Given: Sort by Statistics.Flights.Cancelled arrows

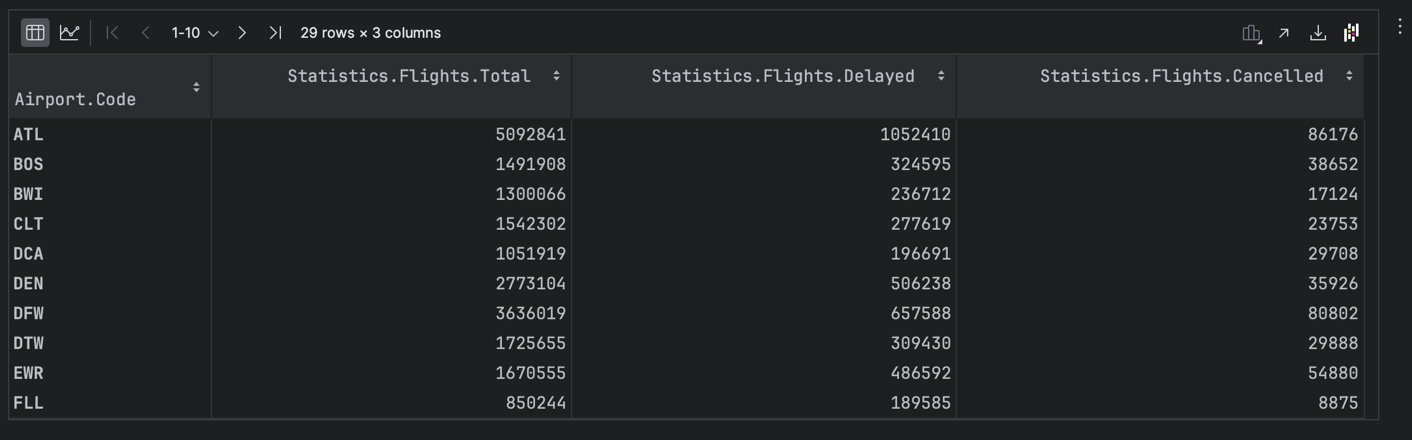Looking at the screenshot, I should tap(1349, 76).
